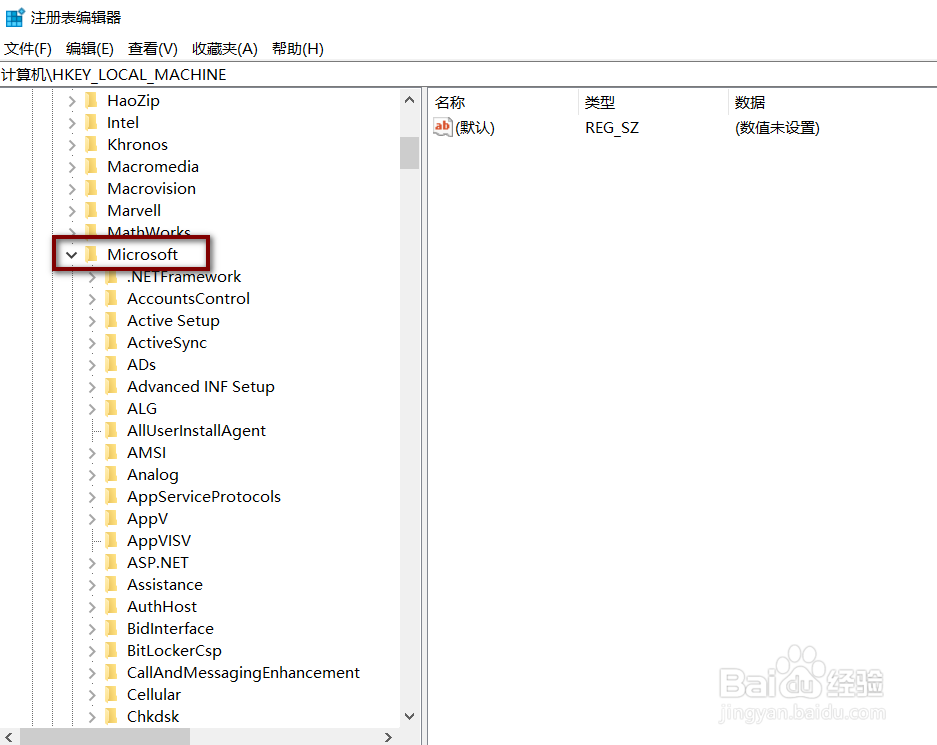Select the BitLockerCsp key label
Image resolution: width=937 pixels, height=745 pixels.
174,651
